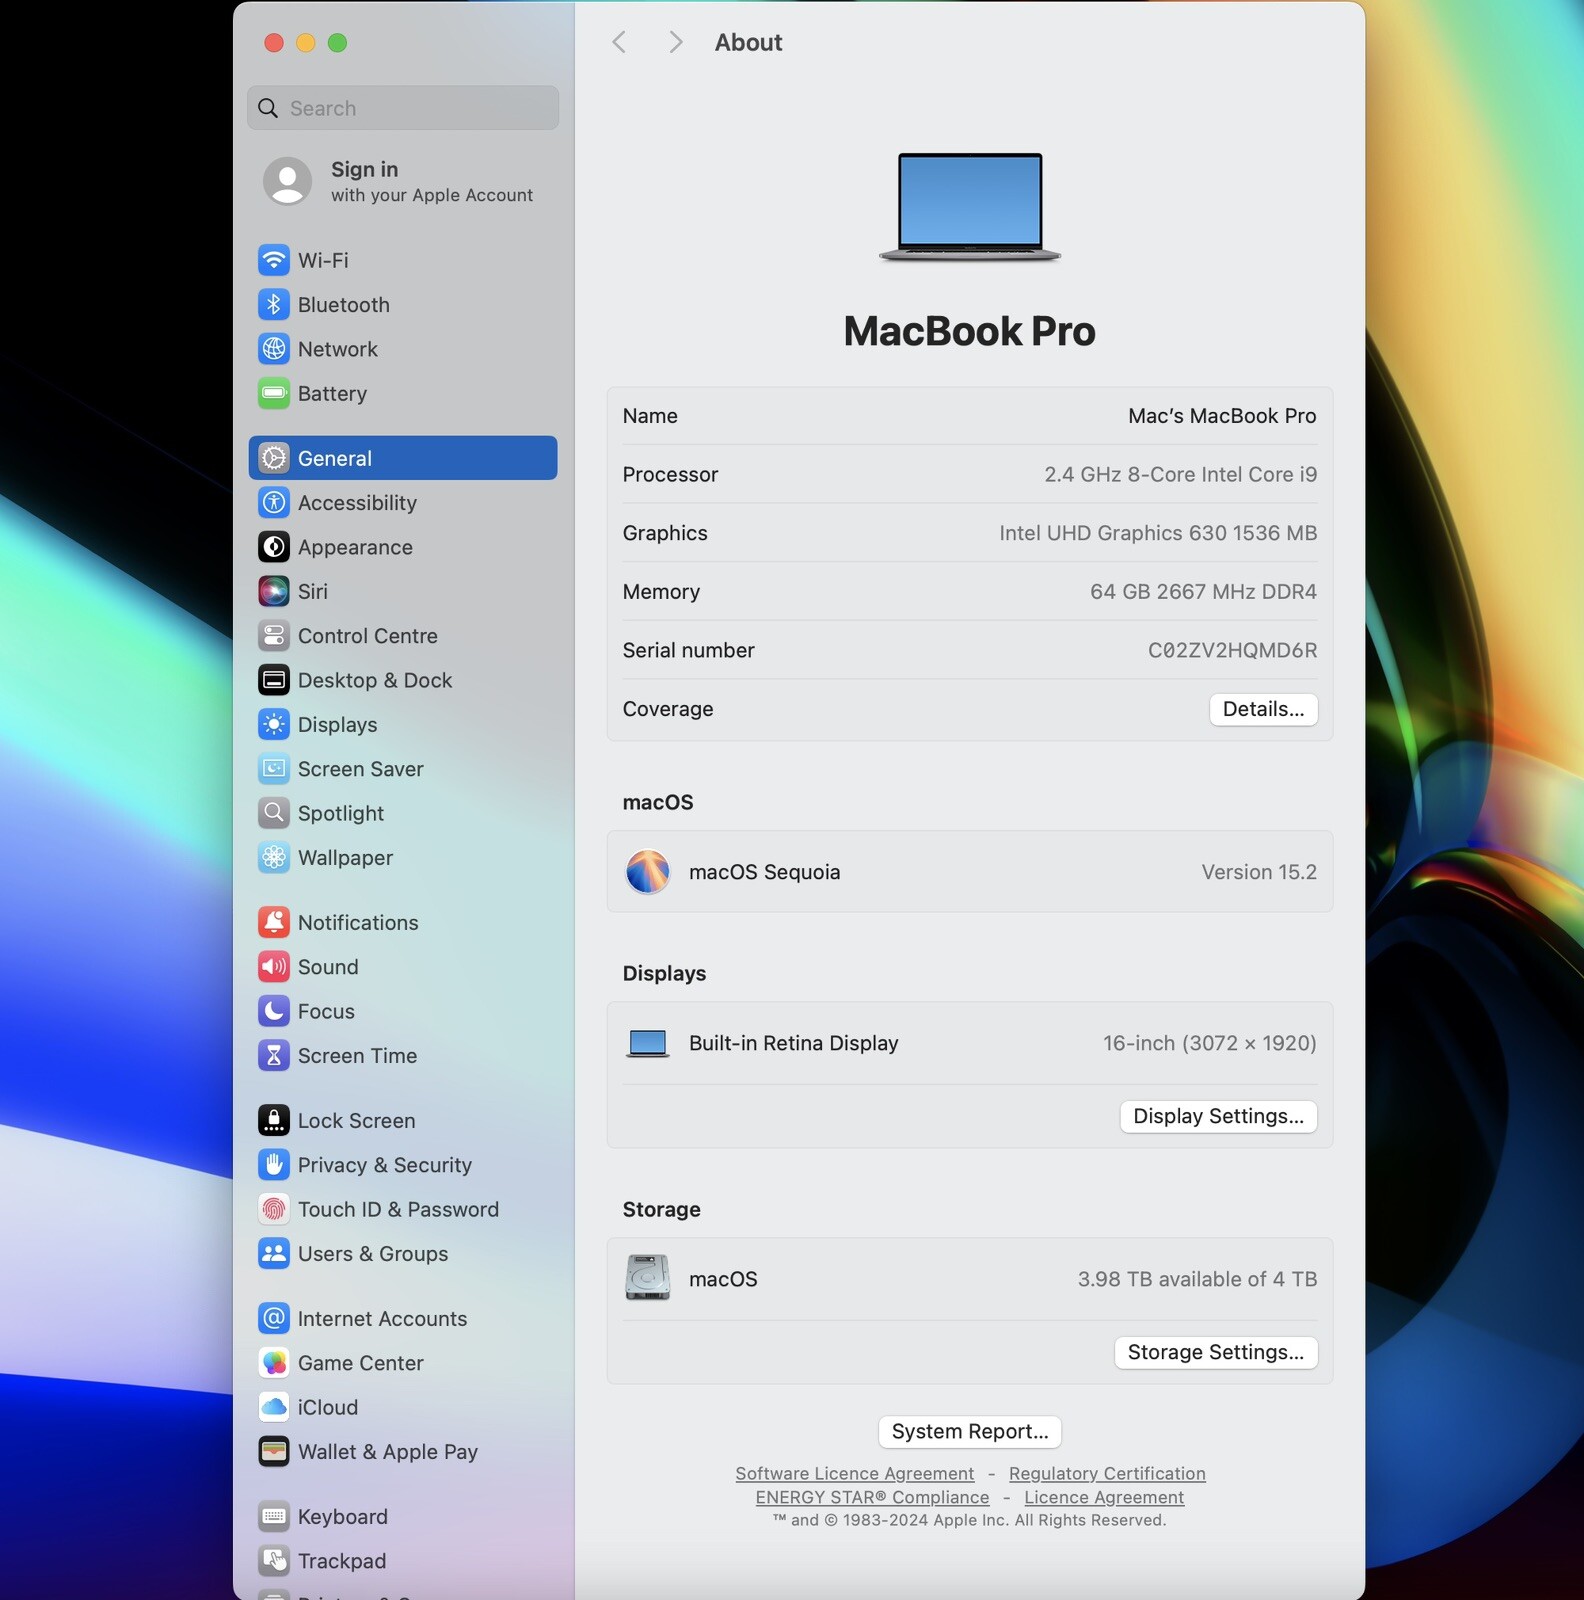This screenshot has width=1584, height=1600.
Task: Click the Coverage Details button
Action: 1263,709
